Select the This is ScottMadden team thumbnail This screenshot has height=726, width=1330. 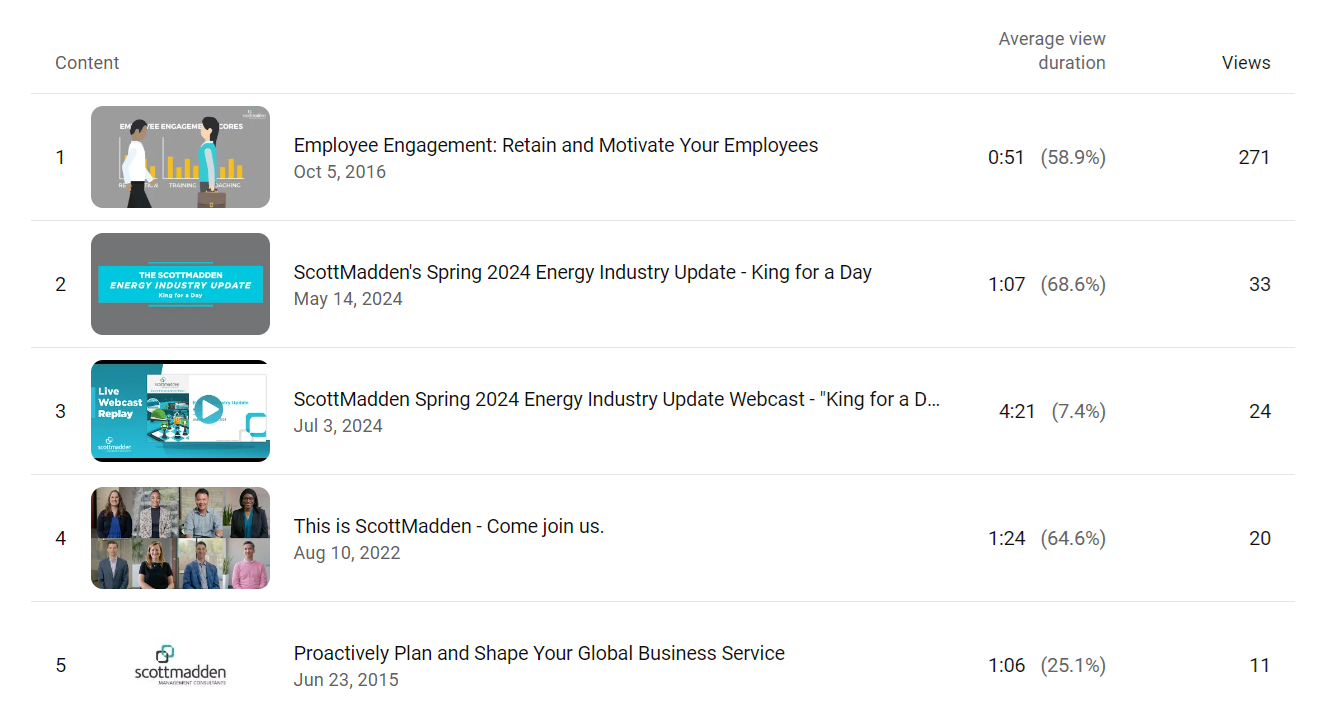tap(180, 538)
